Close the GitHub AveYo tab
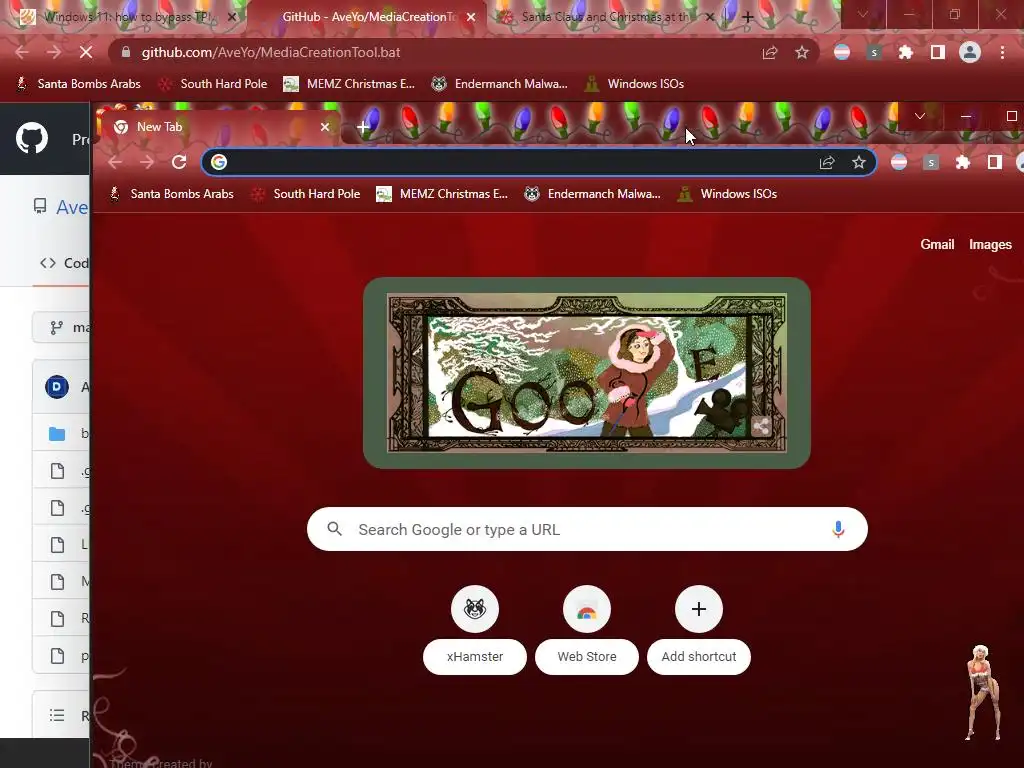 tap(471, 17)
